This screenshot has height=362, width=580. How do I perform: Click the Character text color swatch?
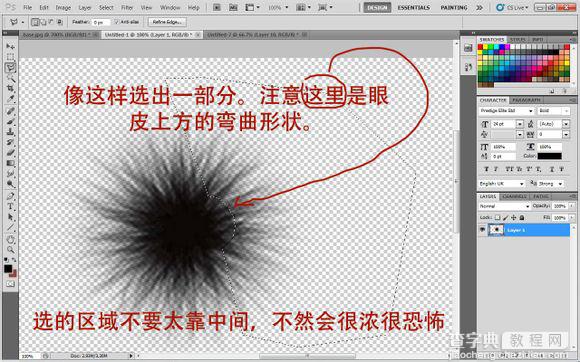[x=549, y=156]
